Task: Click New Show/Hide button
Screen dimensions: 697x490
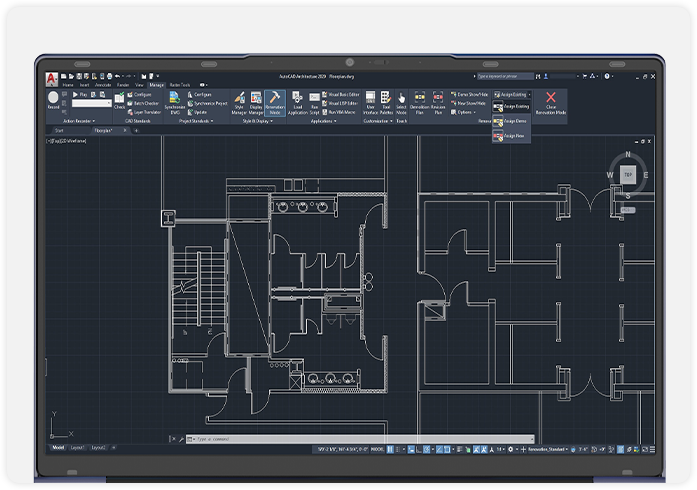Action: 468,103
